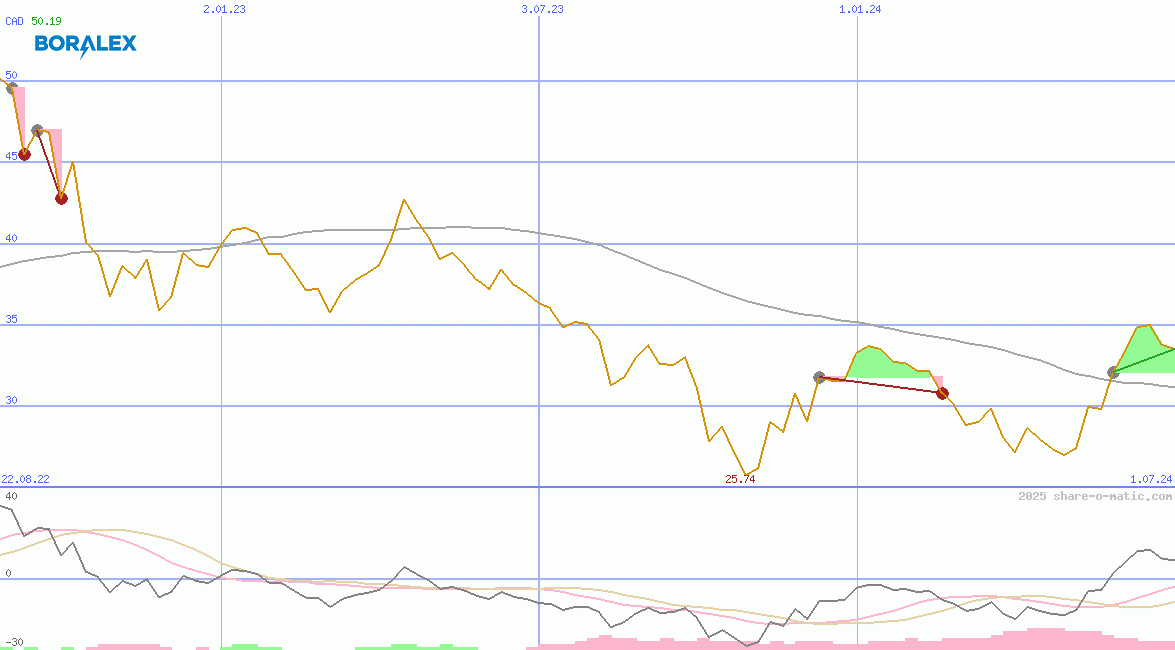The height and width of the screenshot is (650, 1175).
Task: Click the 50 price axis label
Action: (11, 75)
